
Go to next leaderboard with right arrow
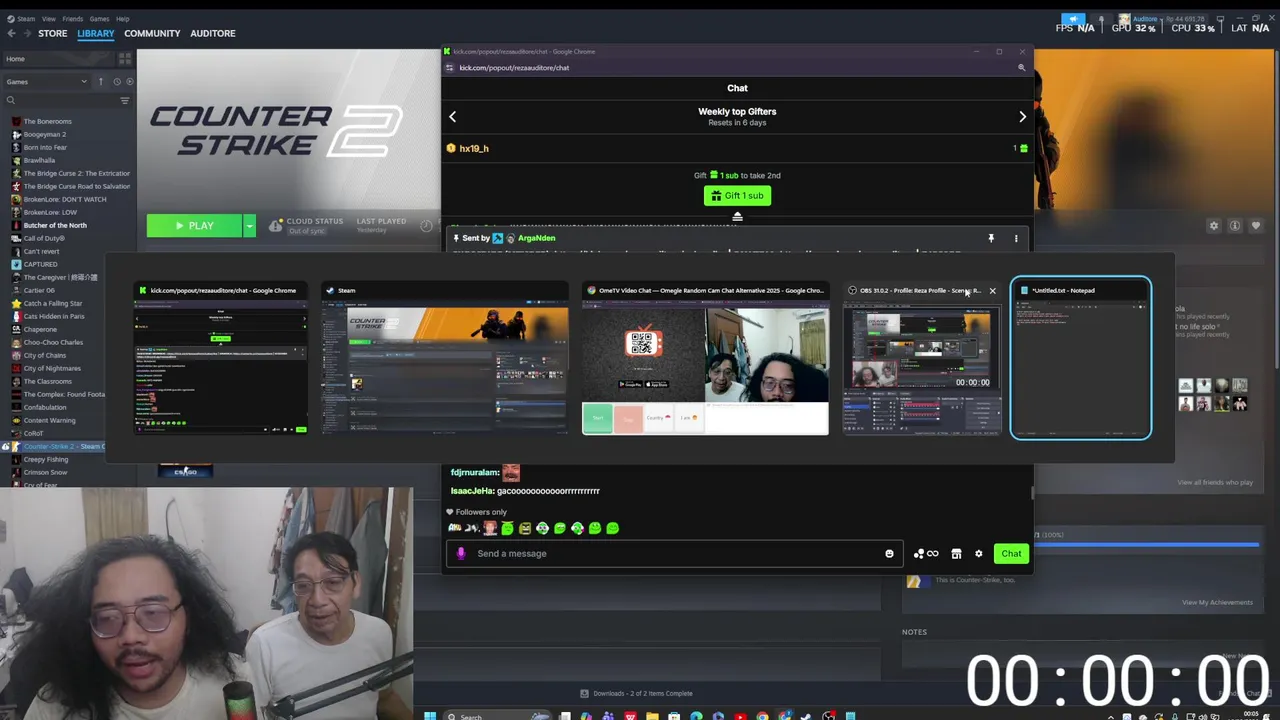(x=1022, y=117)
